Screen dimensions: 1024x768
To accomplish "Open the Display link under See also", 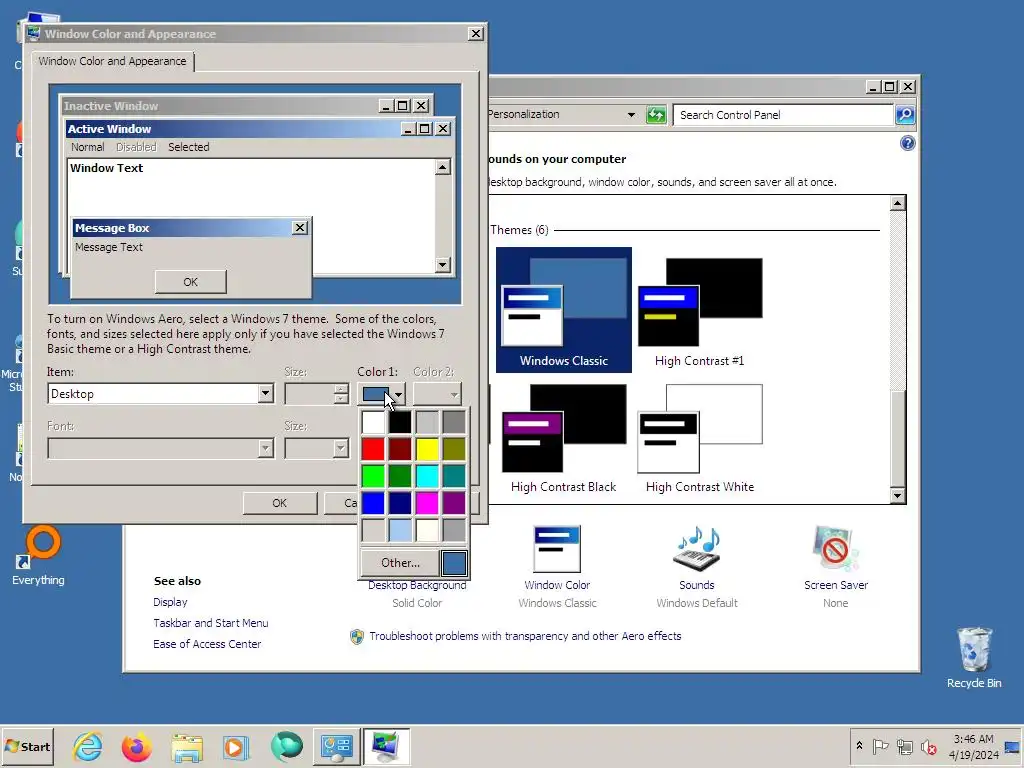I will click(x=170, y=602).
